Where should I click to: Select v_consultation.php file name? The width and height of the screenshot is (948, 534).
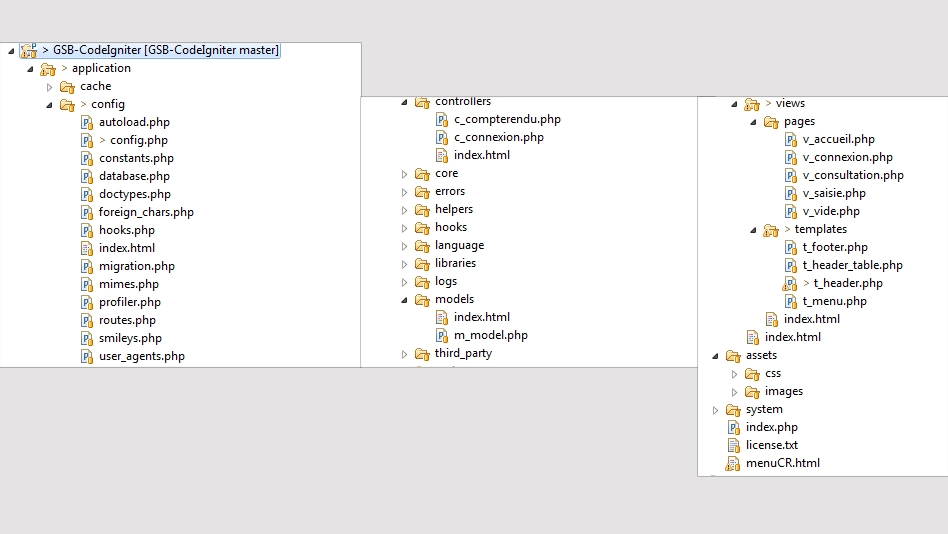coord(853,175)
